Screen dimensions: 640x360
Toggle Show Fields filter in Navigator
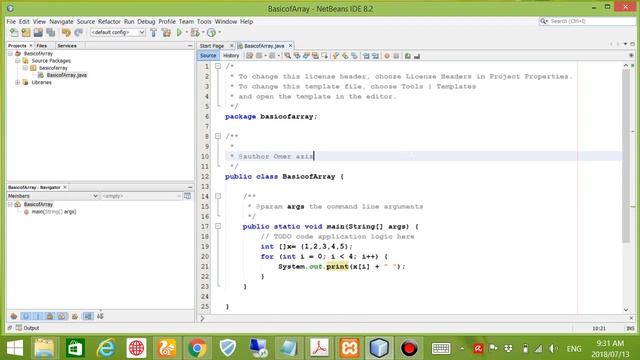coord(26,316)
